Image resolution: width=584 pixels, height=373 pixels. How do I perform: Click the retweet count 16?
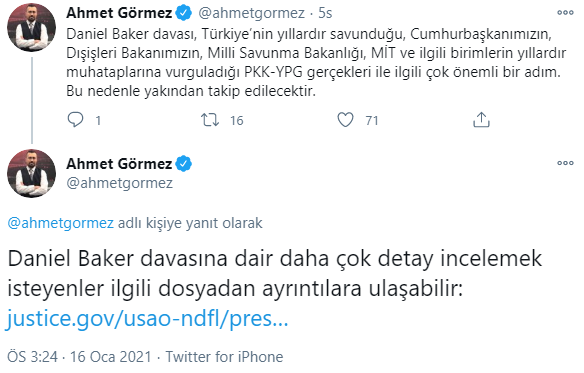click(237, 120)
